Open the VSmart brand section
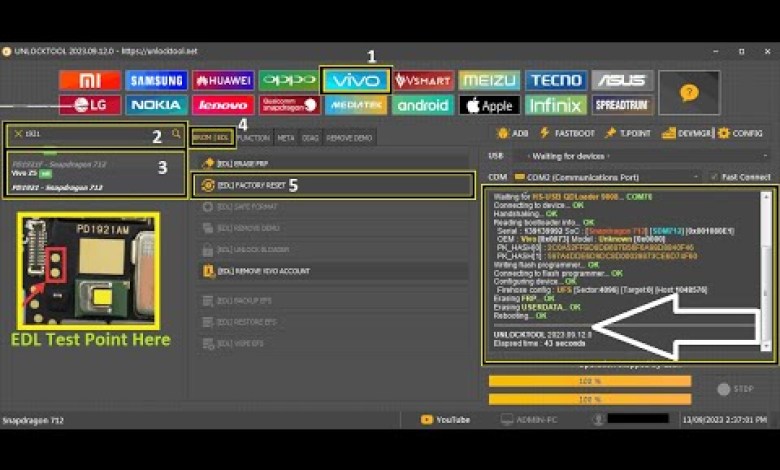The width and height of the screenshot is (780, 470). (423, 80)
